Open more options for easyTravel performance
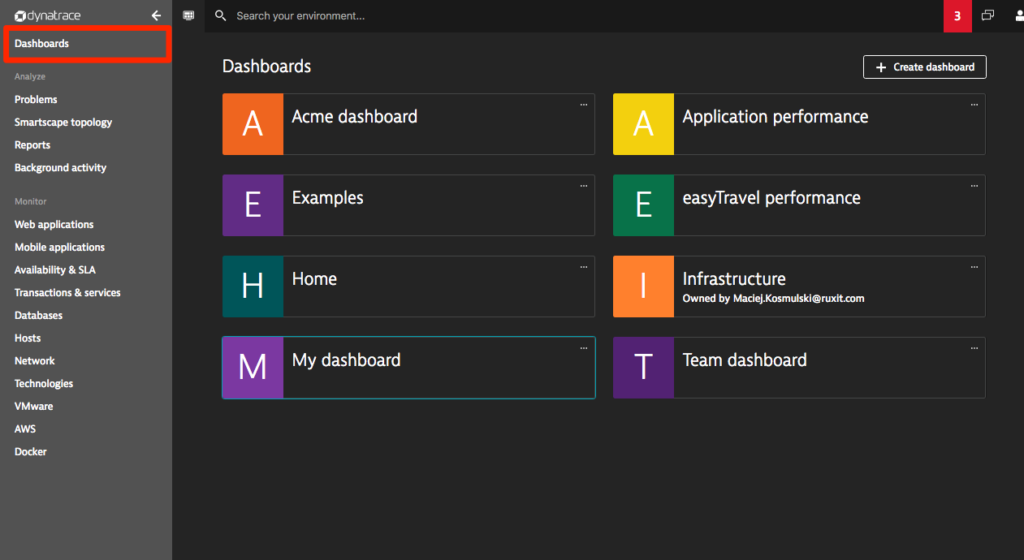This screenshot has height=560, width=1024. [x=974, y=186]
